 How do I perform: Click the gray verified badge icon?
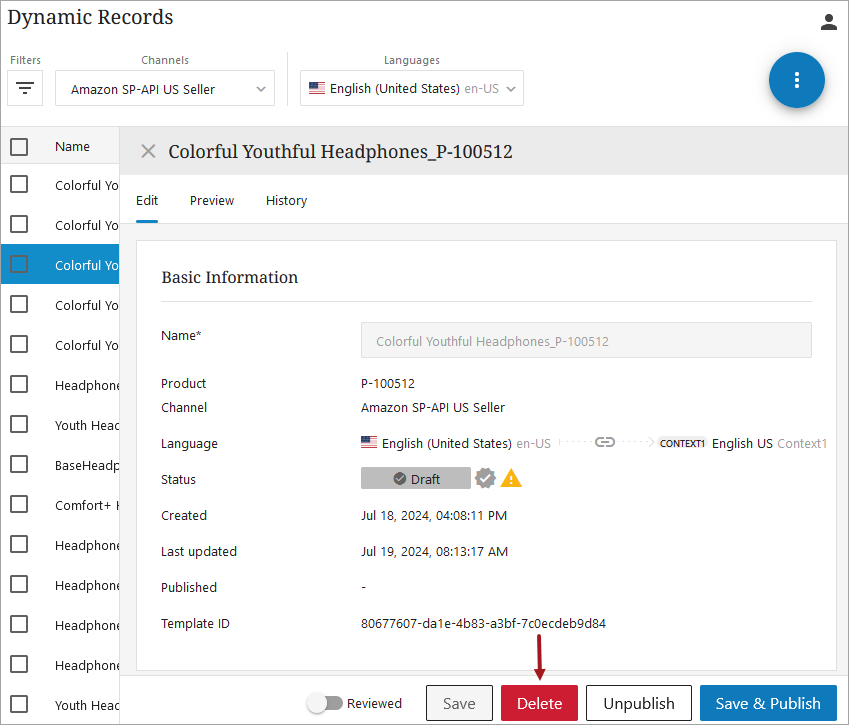click(x=486, y=479)
